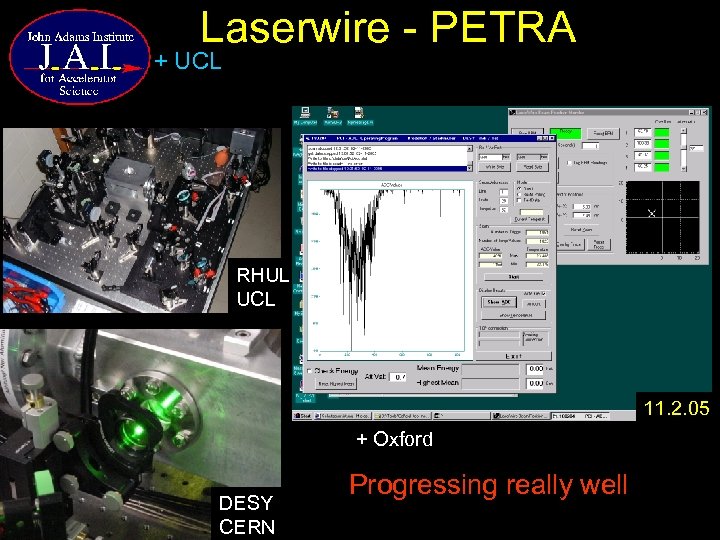Click the Exit button below the correction group

(x=513, y=356)
